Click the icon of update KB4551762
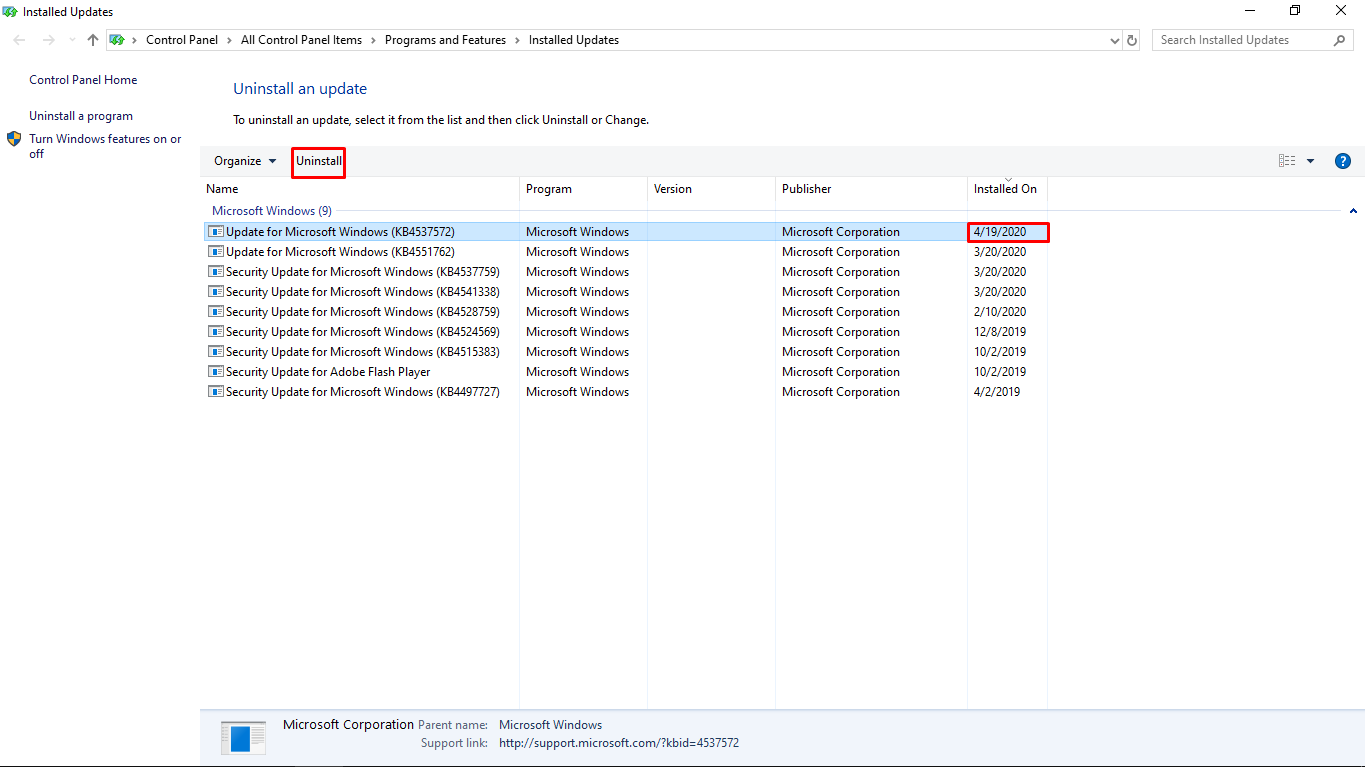This screenshot has width=1365, height=767. (215, 252)
